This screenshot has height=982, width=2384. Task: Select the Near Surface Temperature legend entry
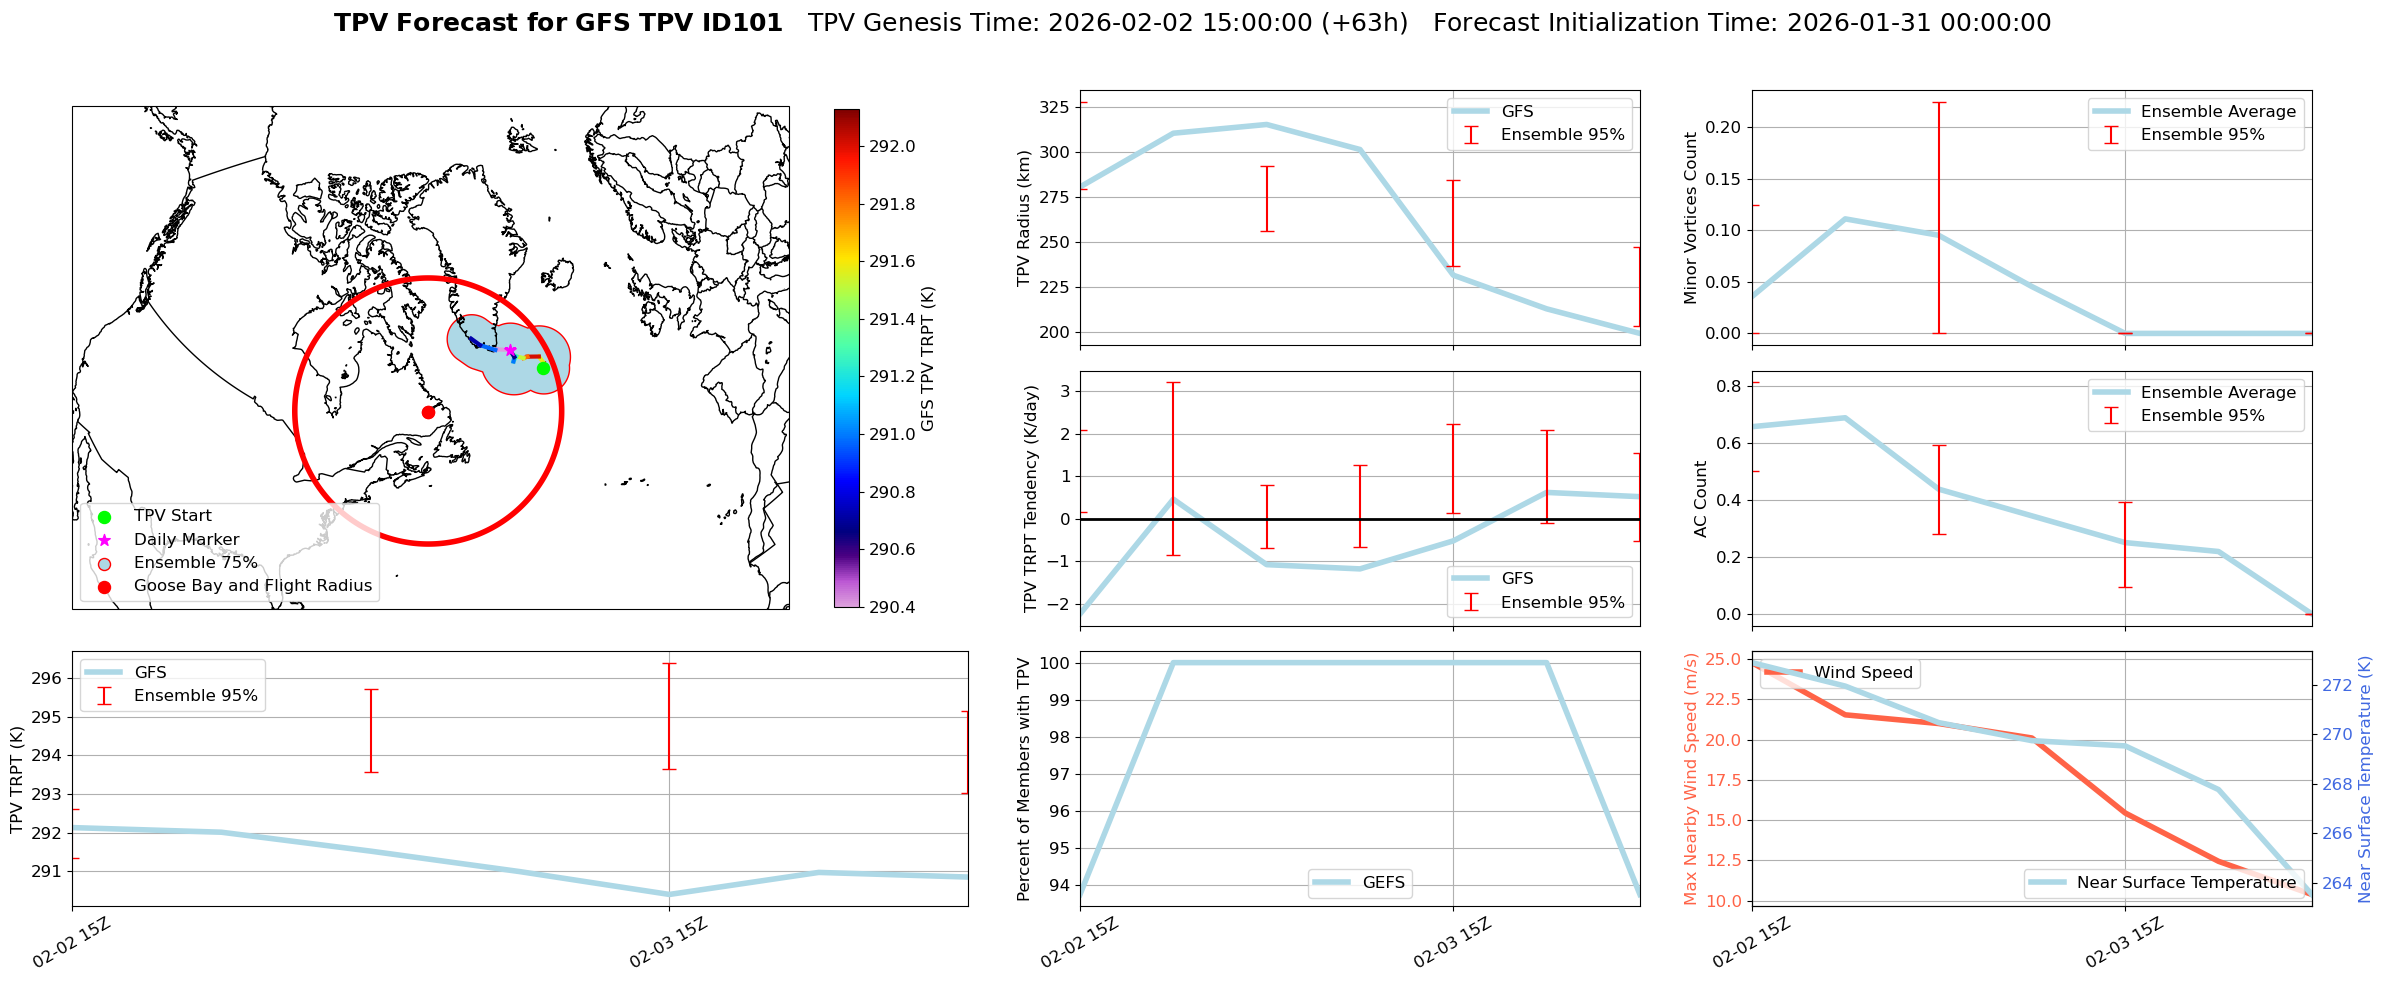pos(2186,883)
